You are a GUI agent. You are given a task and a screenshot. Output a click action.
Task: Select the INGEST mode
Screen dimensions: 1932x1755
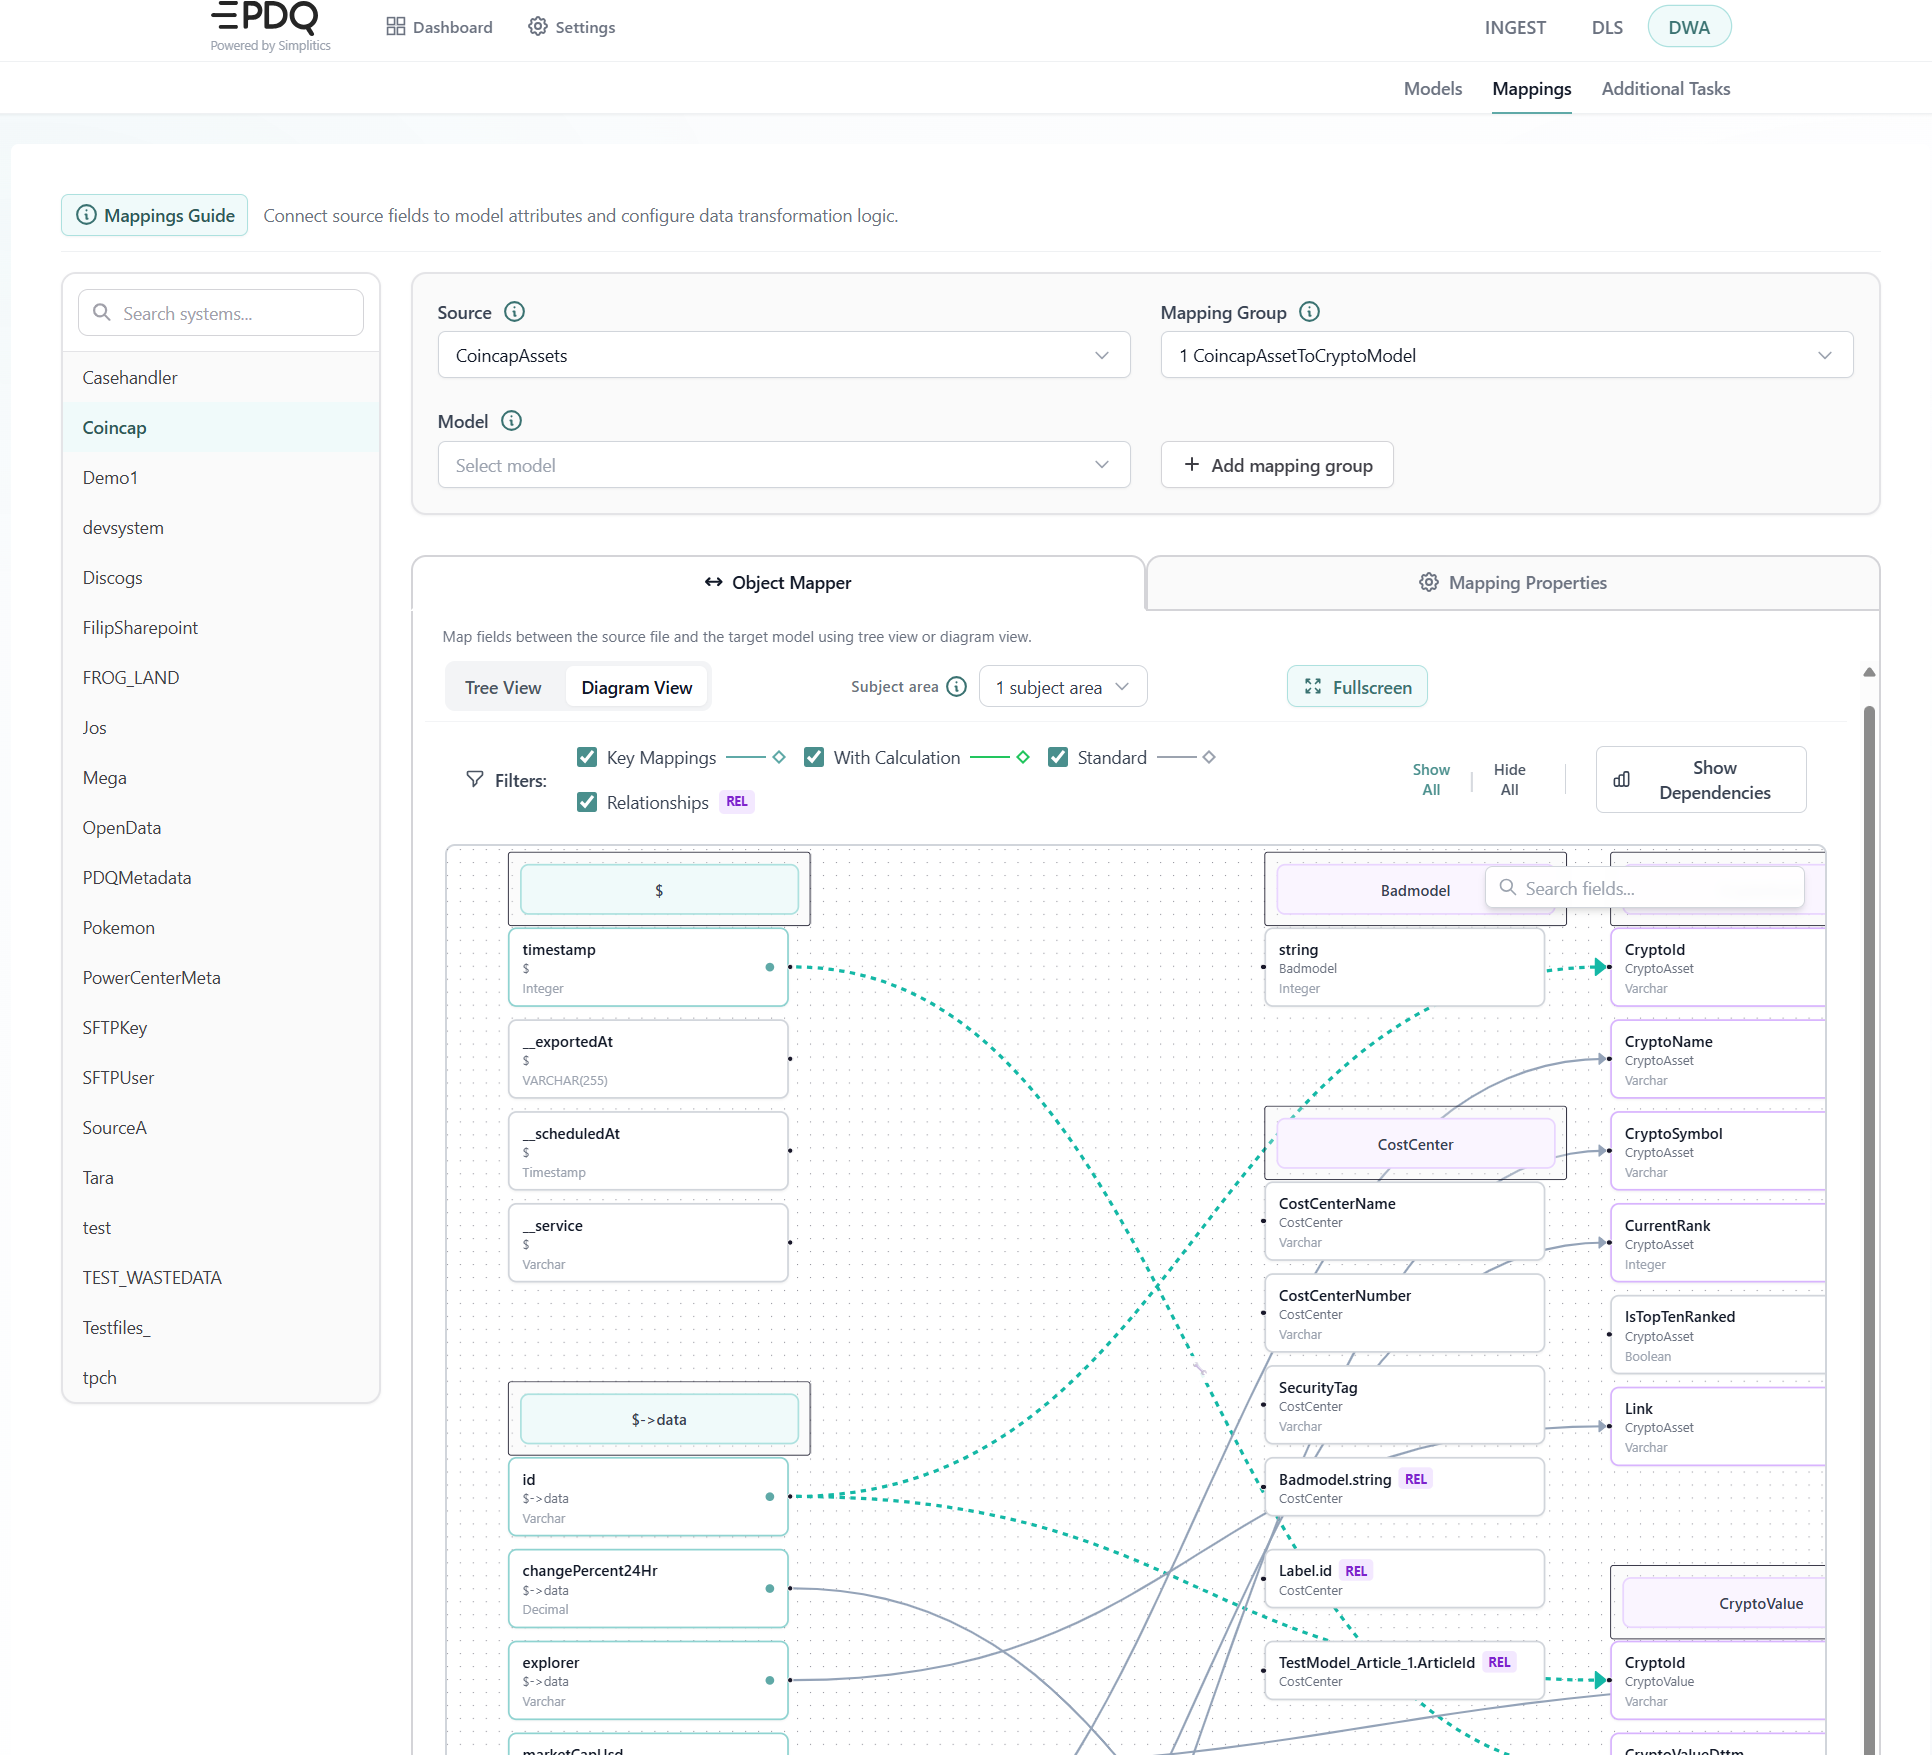click(1515, 27)
